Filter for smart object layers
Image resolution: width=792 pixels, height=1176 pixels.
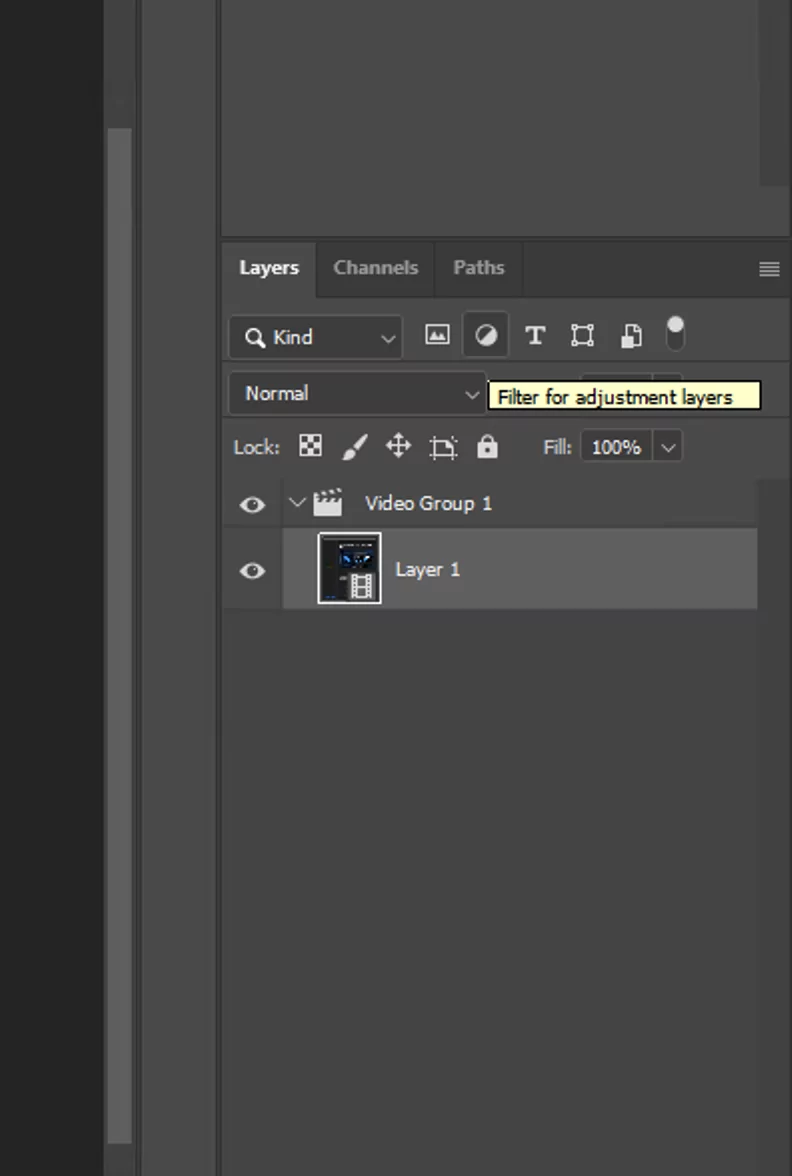[x=631, y=336]
